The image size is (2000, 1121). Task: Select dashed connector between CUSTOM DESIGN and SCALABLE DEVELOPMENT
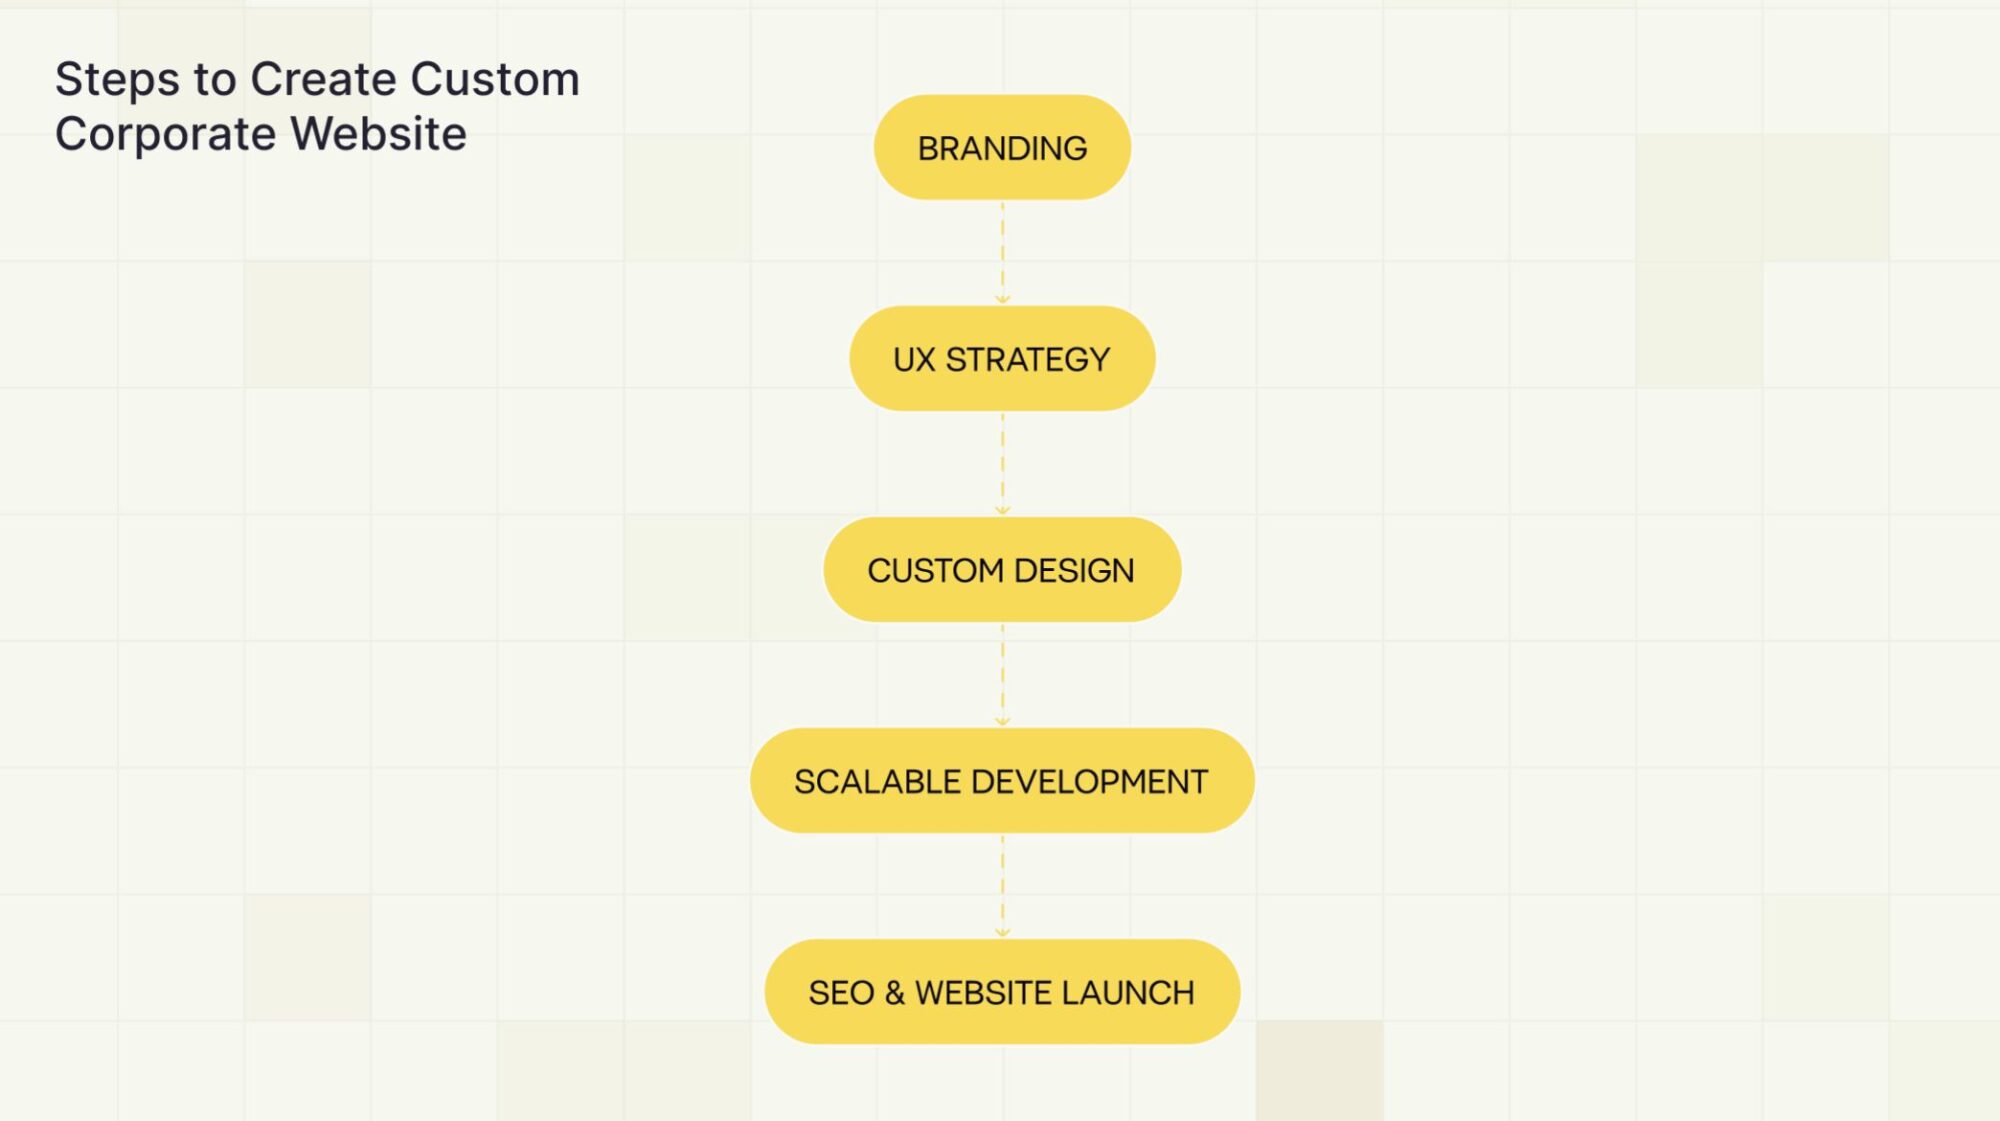point(1003,670)
